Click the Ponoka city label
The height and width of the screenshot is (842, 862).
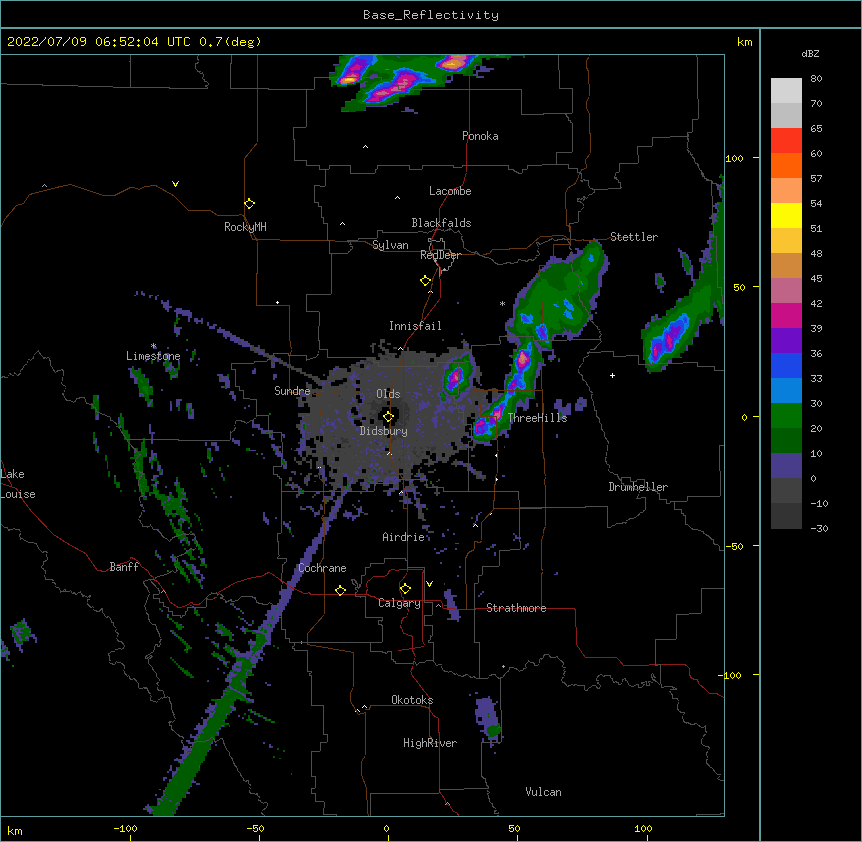(x=480, y=136)
